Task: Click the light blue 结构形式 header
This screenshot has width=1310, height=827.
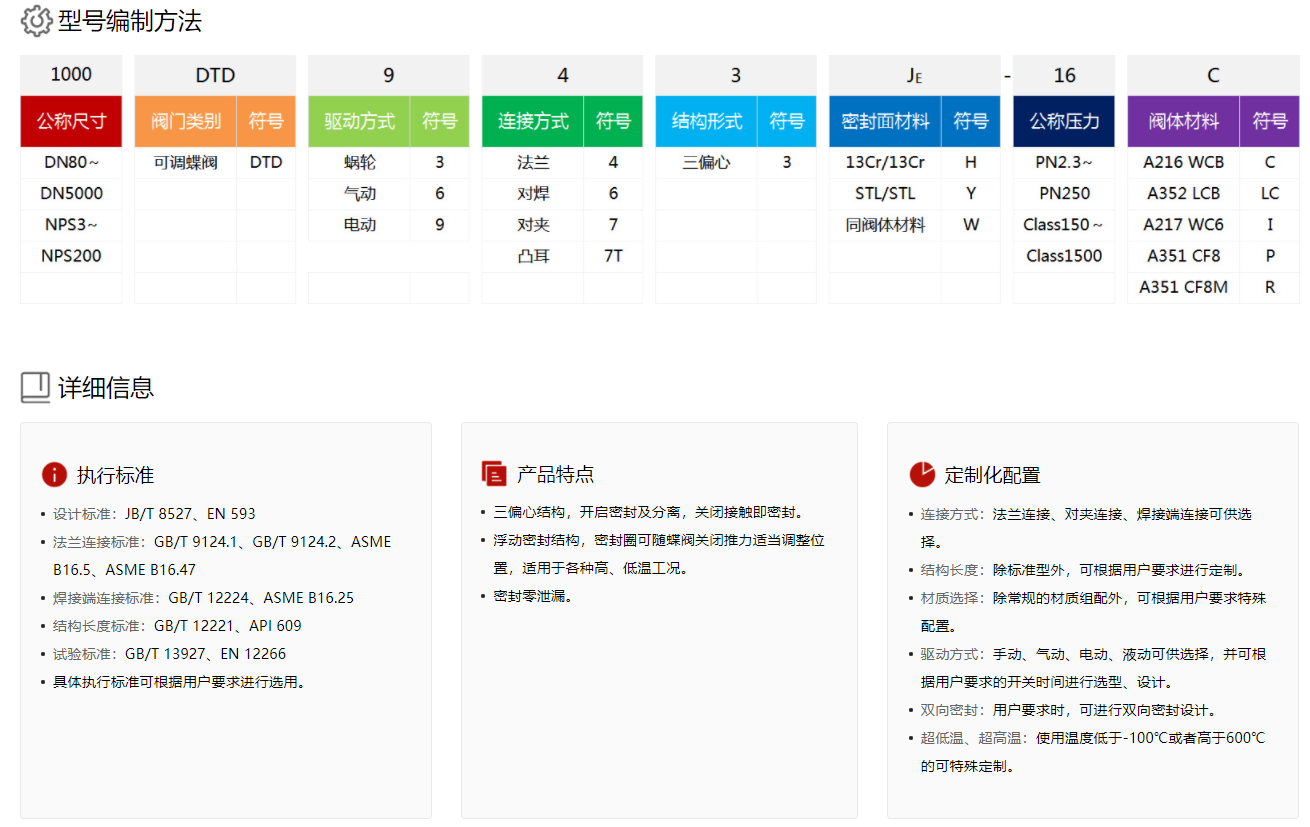Action: click(x=706, y=122)
